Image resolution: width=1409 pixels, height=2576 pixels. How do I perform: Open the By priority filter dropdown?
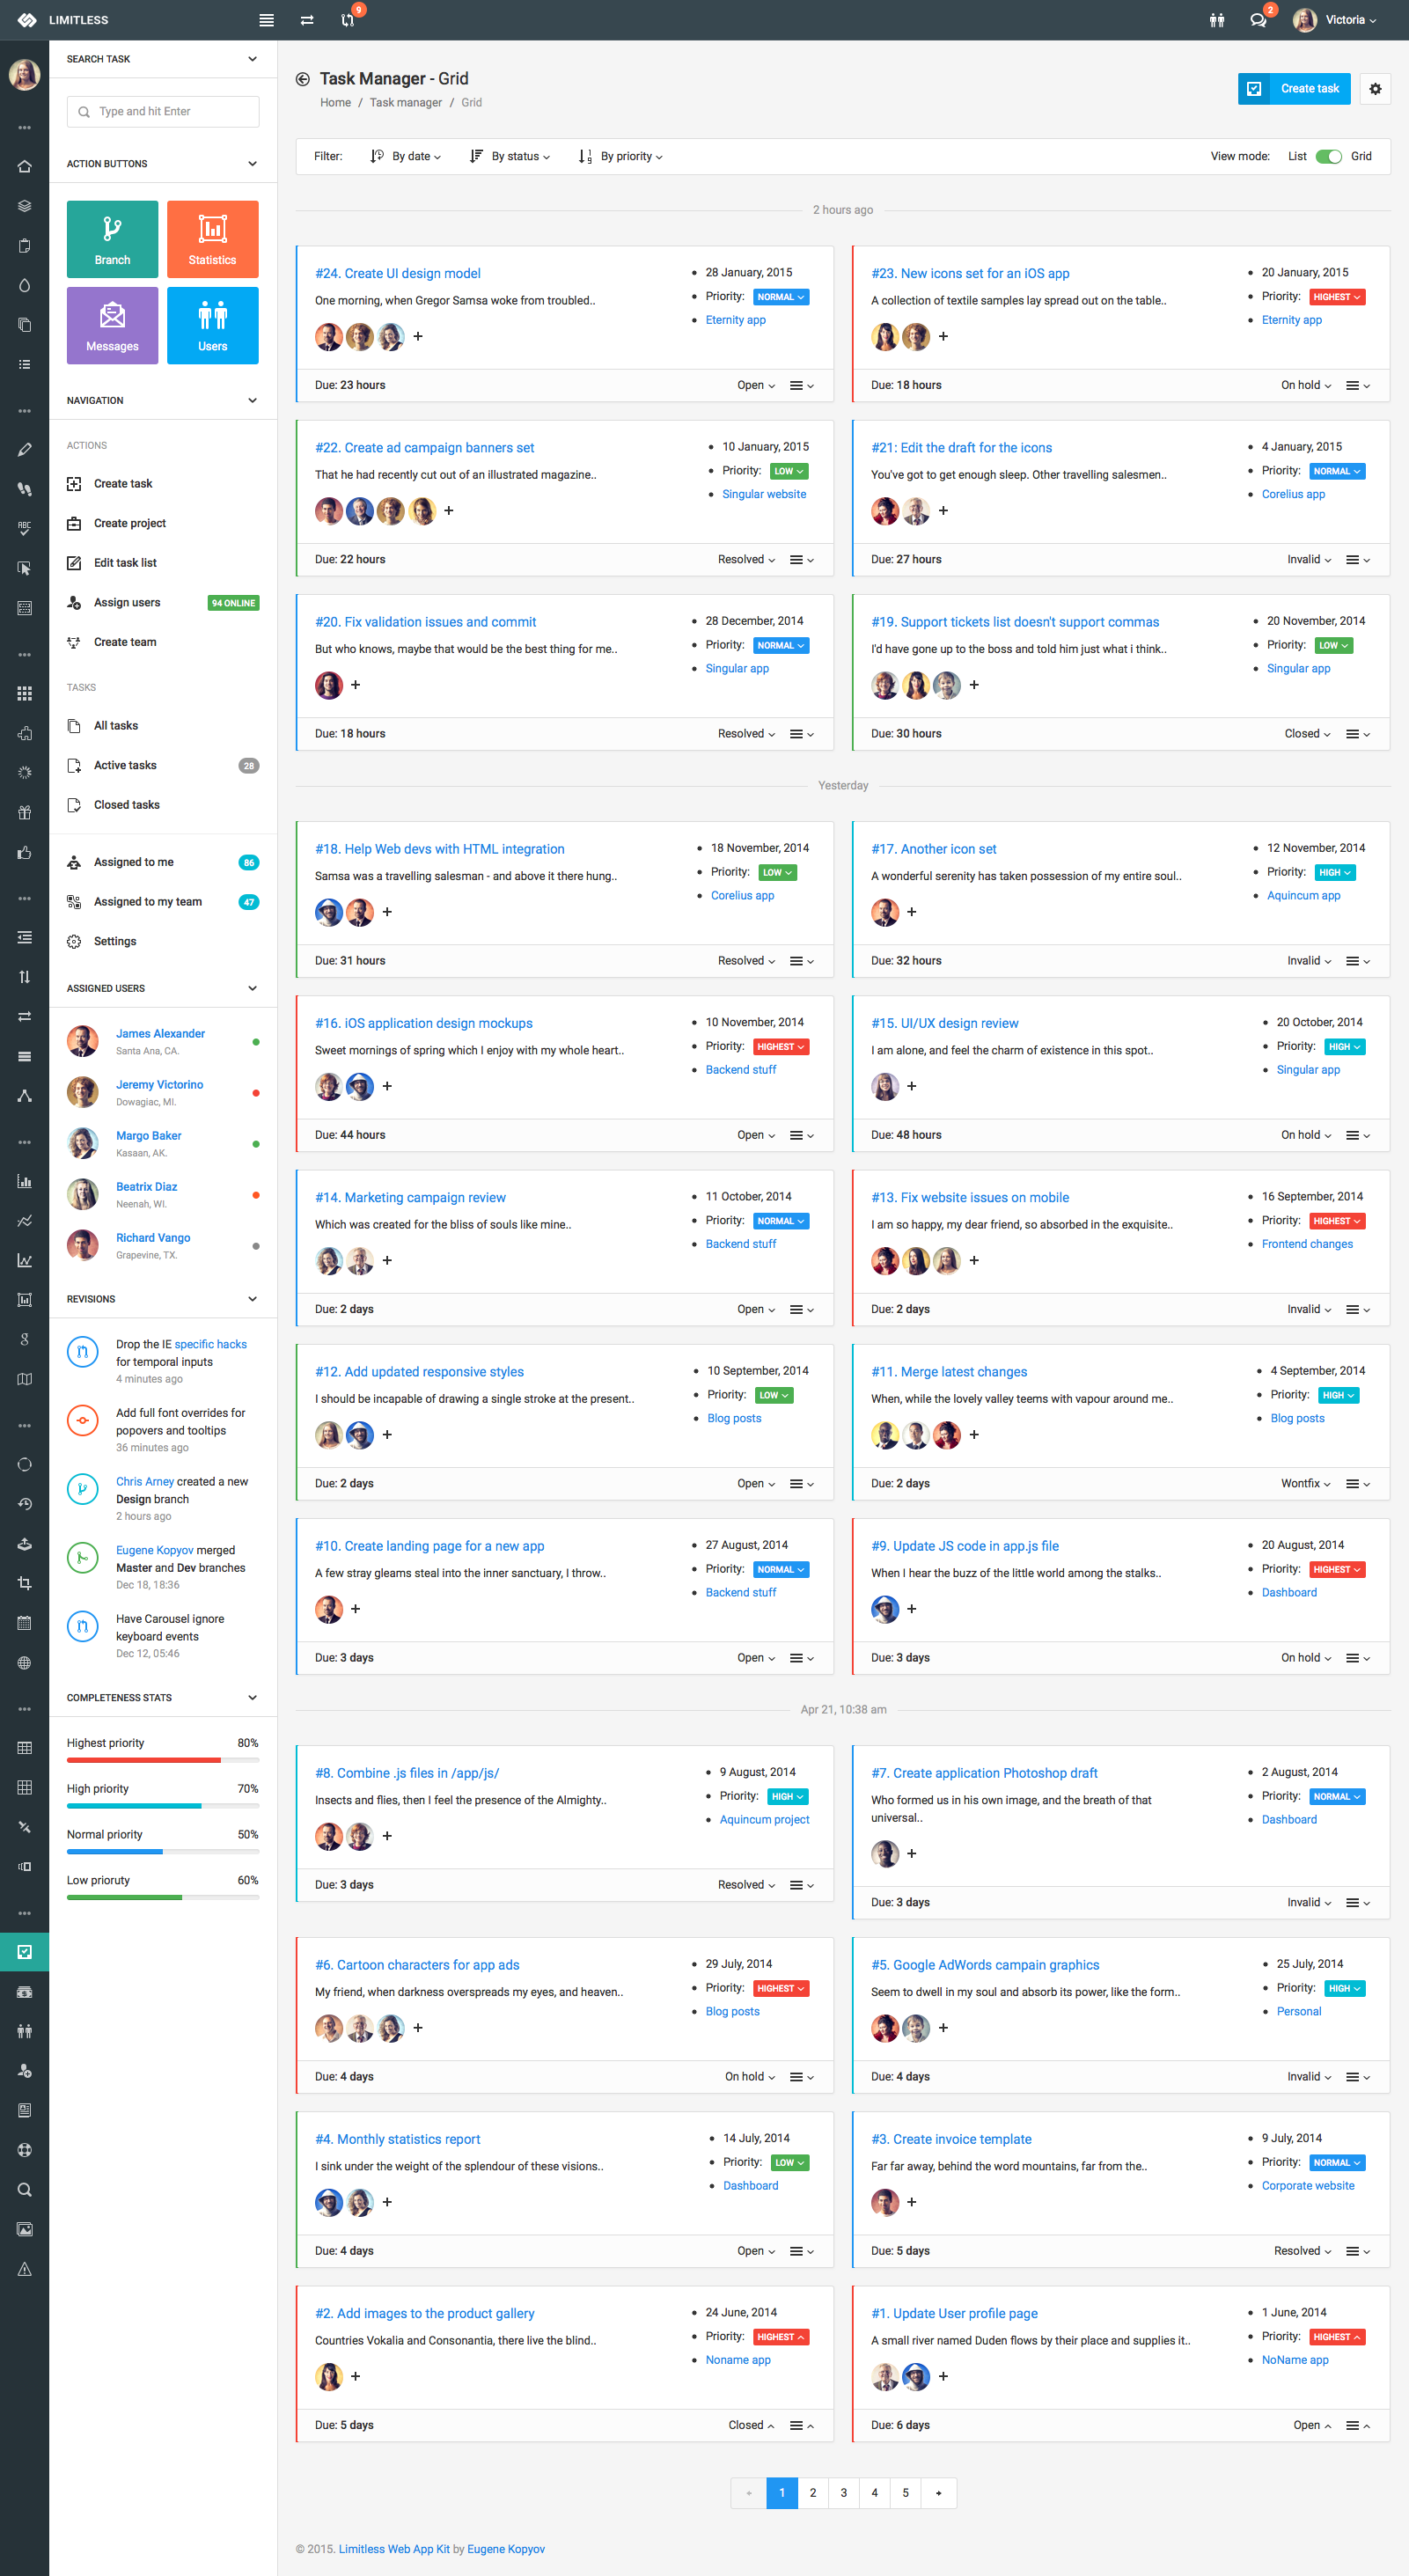(621, 157)
